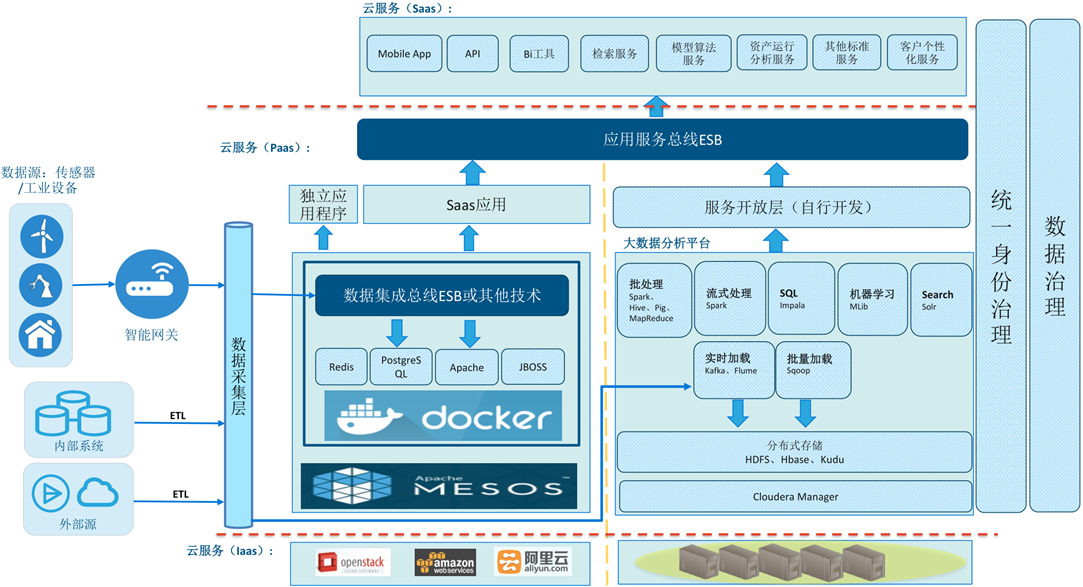Click the 智能网关 label

(x=151, y=335)
